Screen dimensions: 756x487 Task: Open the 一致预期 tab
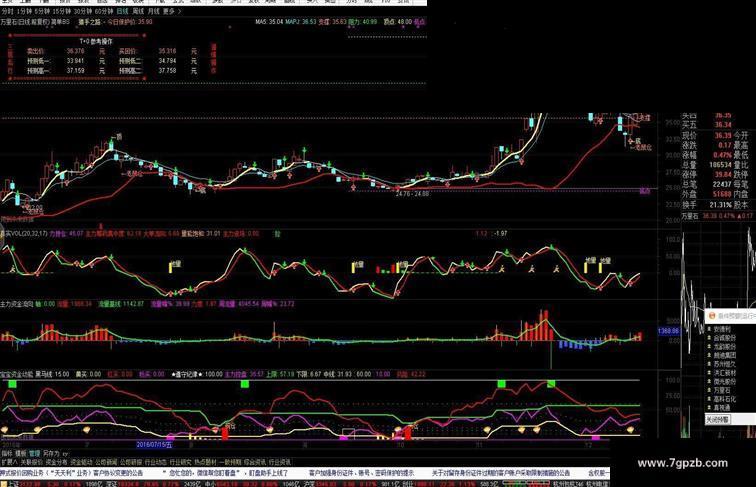pos(230,462)
